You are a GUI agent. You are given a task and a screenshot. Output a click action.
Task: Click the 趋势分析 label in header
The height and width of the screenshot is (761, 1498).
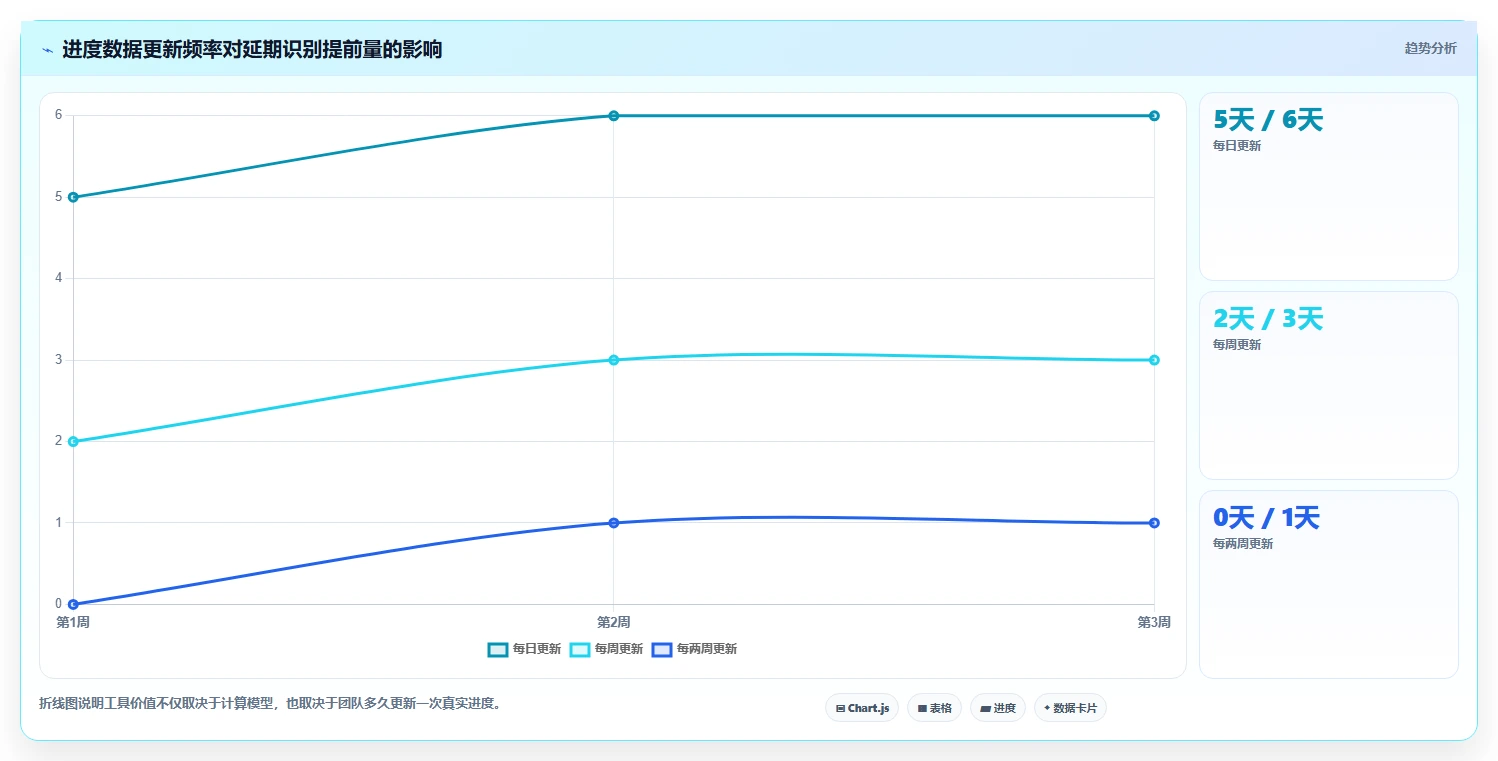click(1431, 48)
